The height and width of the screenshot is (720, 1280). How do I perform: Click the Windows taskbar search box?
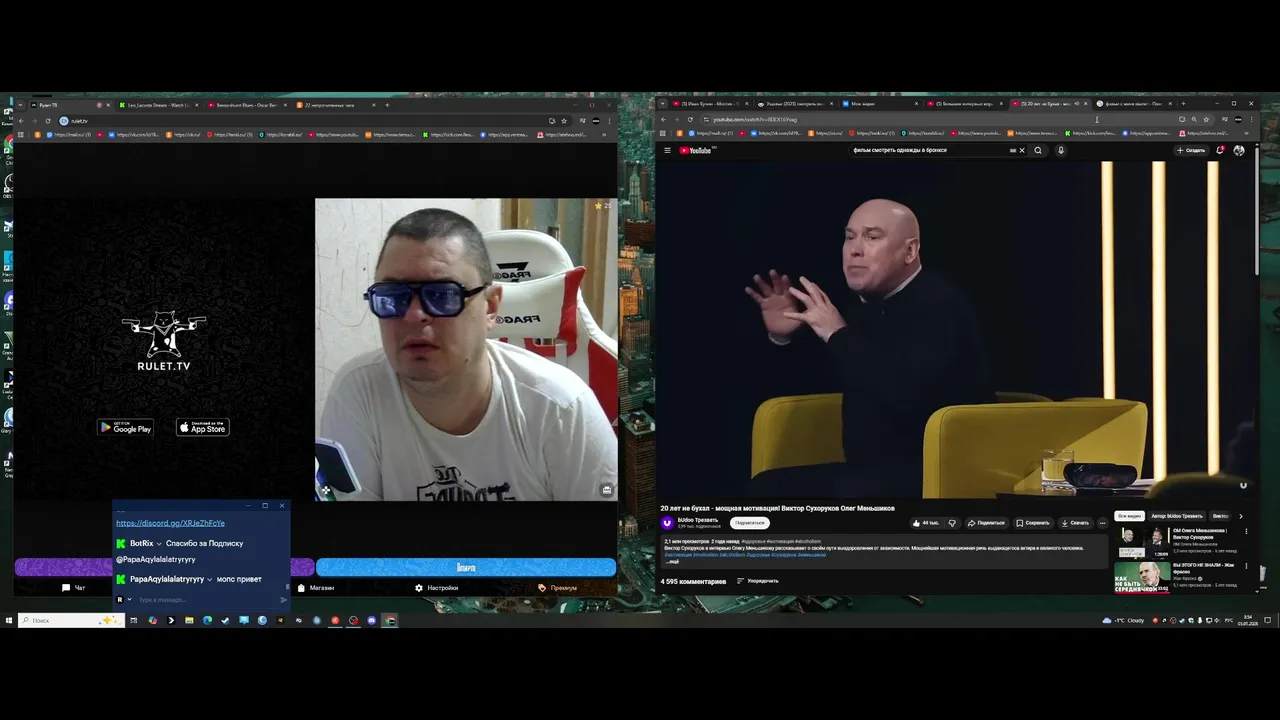[70, 620]
